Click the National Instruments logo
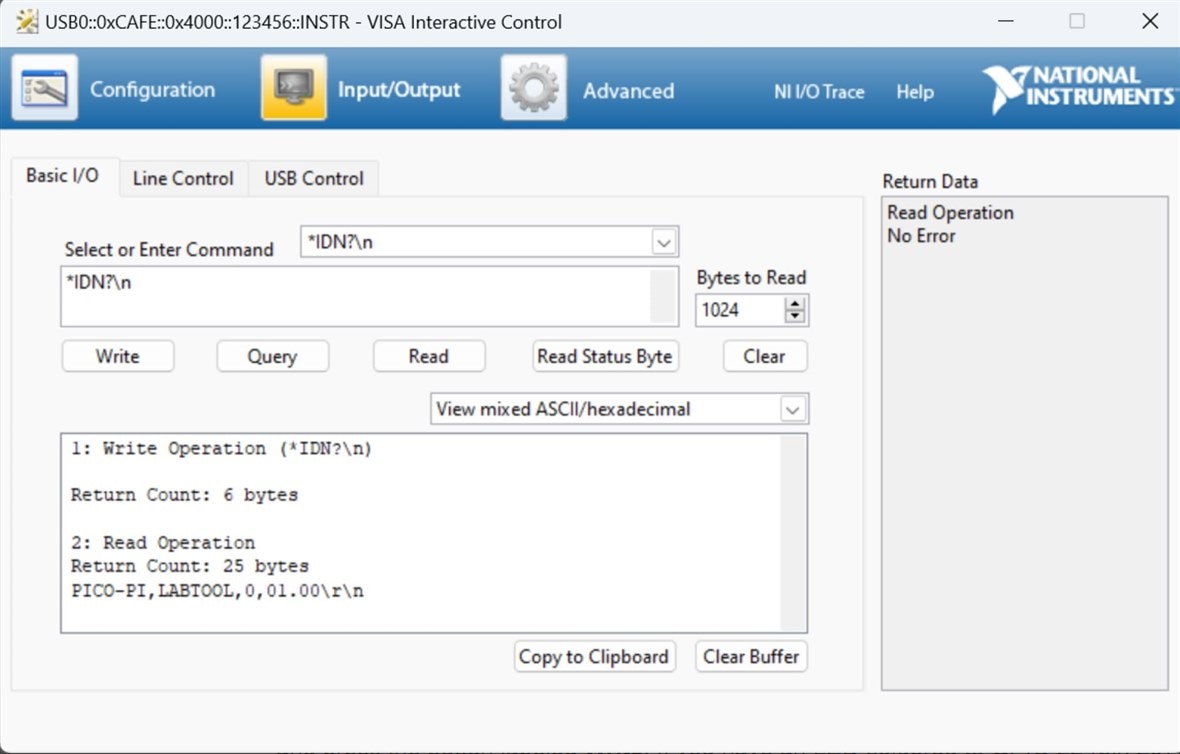The width and height of the screenshot is (1180, 754). (1078, 89)
